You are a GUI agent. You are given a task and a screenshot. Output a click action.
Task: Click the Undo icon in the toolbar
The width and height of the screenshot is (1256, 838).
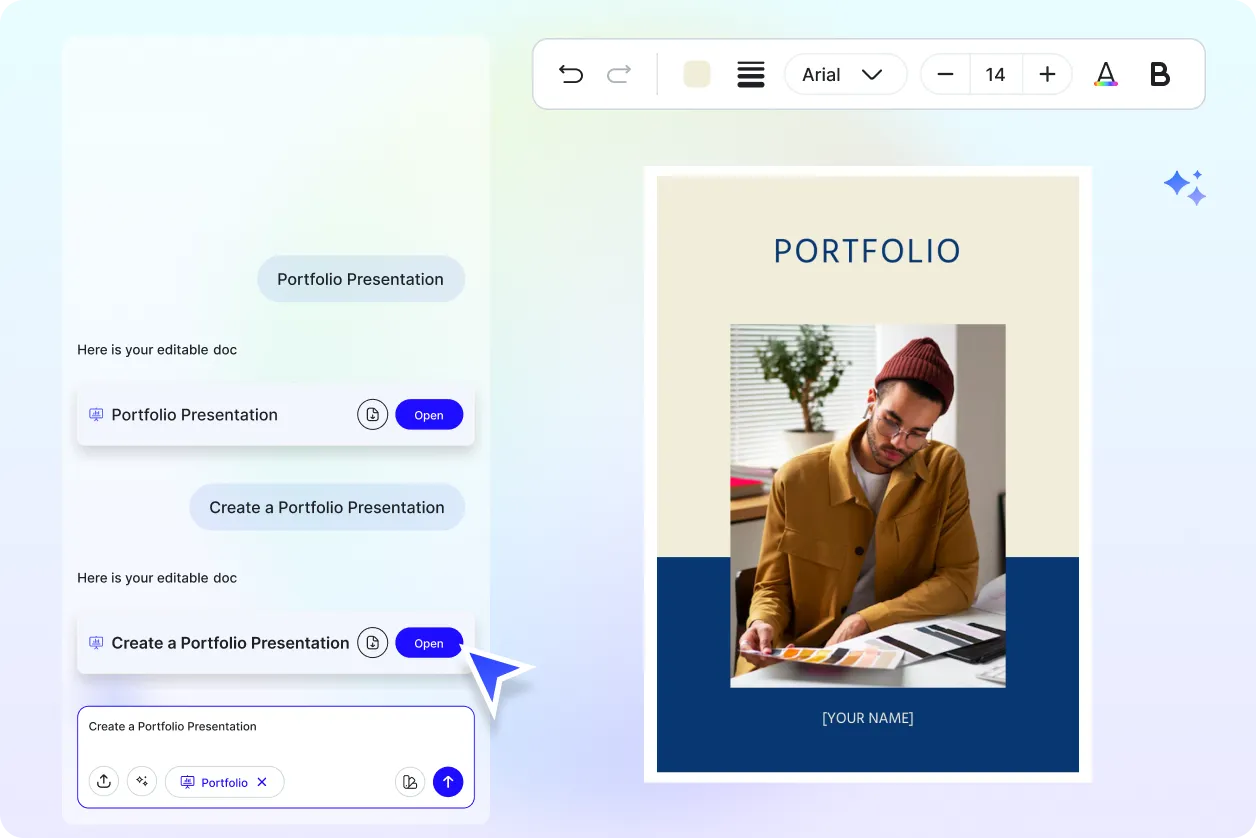[570, 74]
